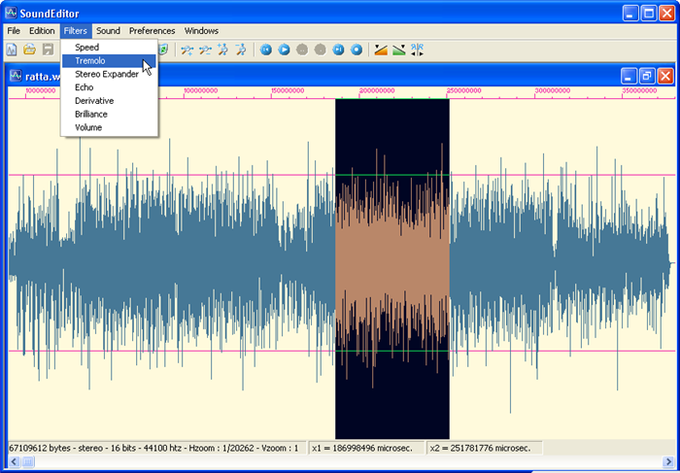Click the horizontal zoom out wand icon

coord(205,50)
